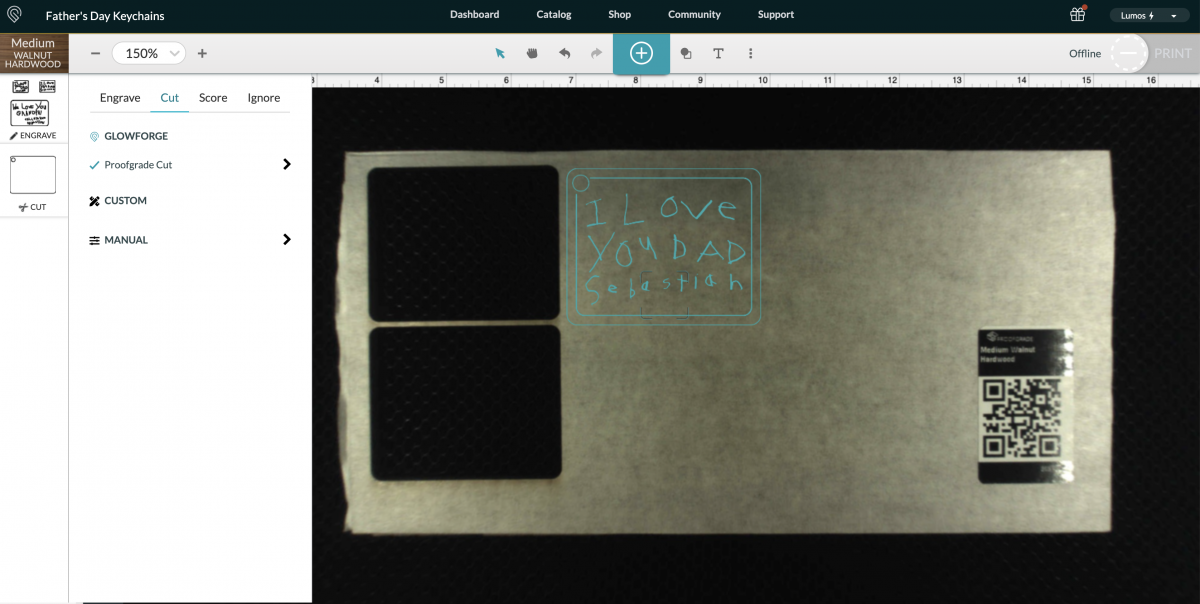Select the second small engrave thumbnail
This screenshot has height=604, width=1200.
tap(47, 87)
